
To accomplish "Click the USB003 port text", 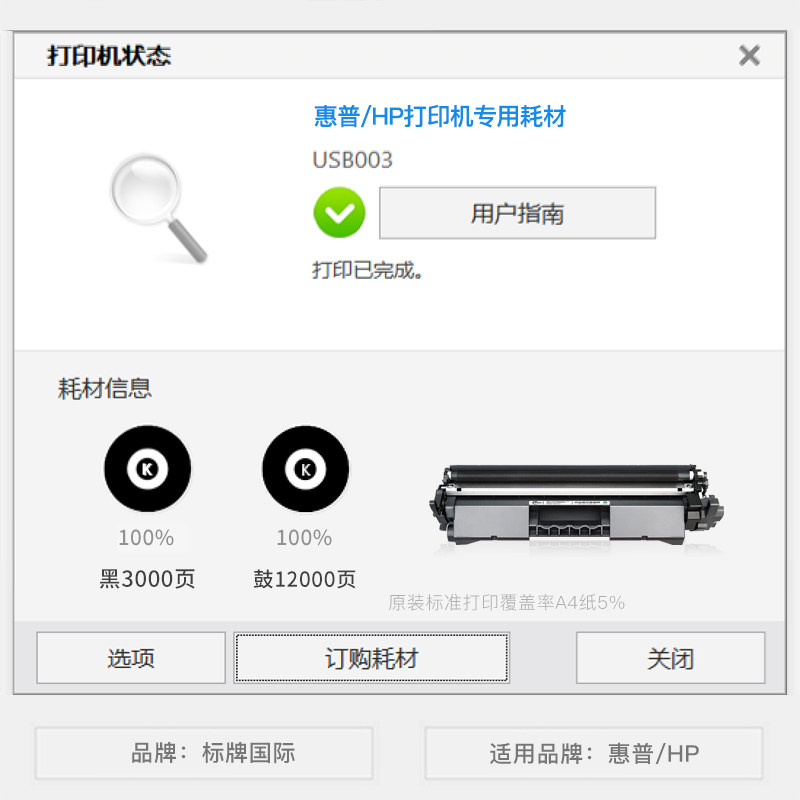I will tap(353, 160).
